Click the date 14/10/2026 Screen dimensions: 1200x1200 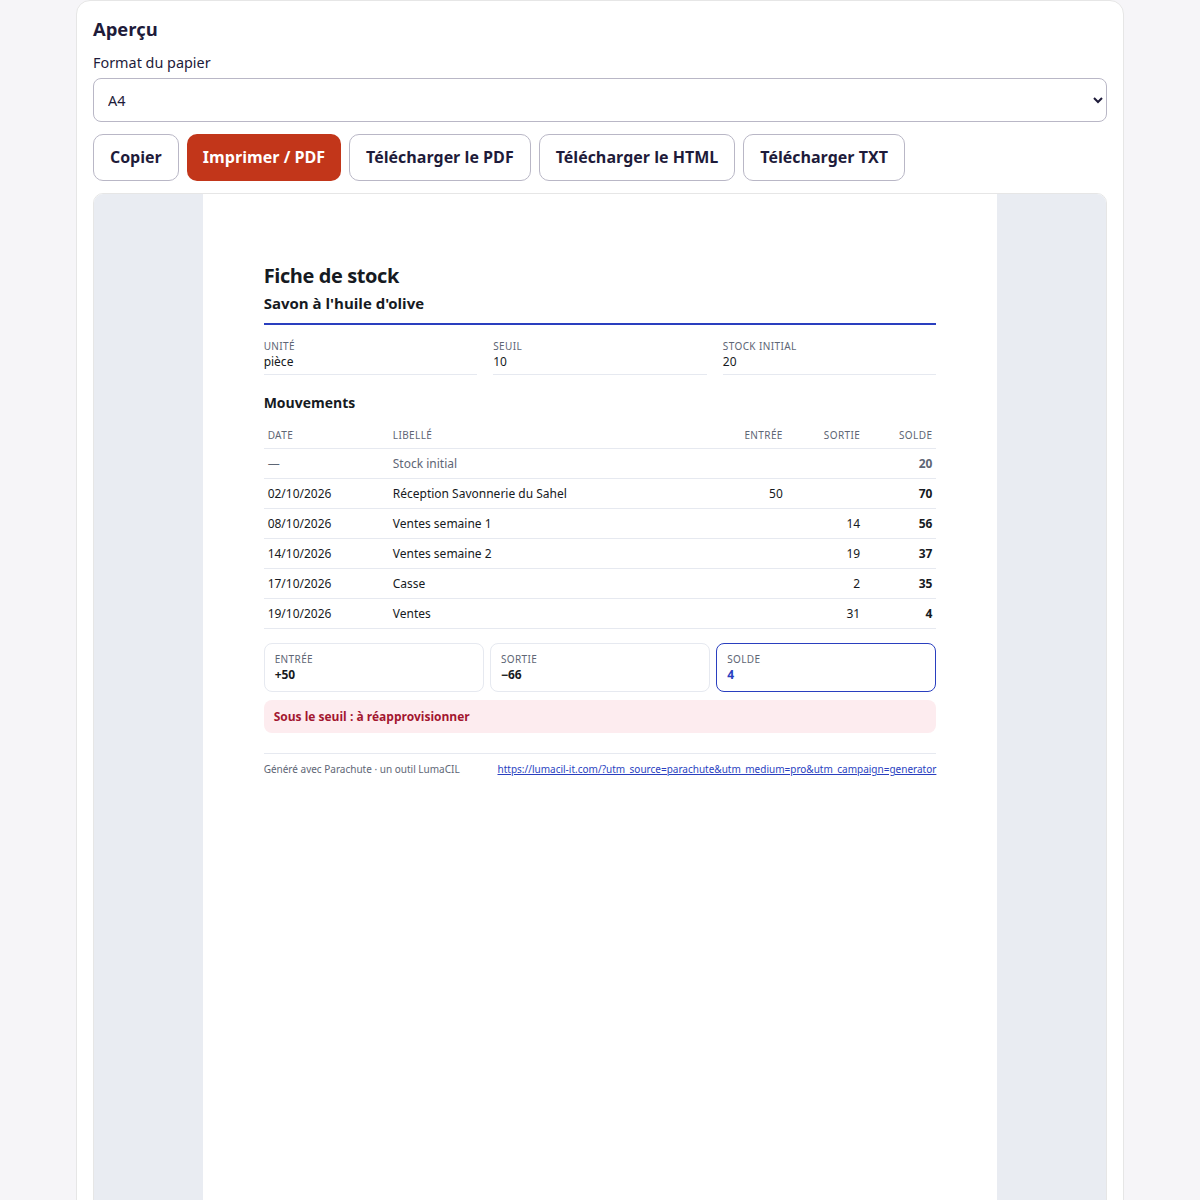(300, 553)
